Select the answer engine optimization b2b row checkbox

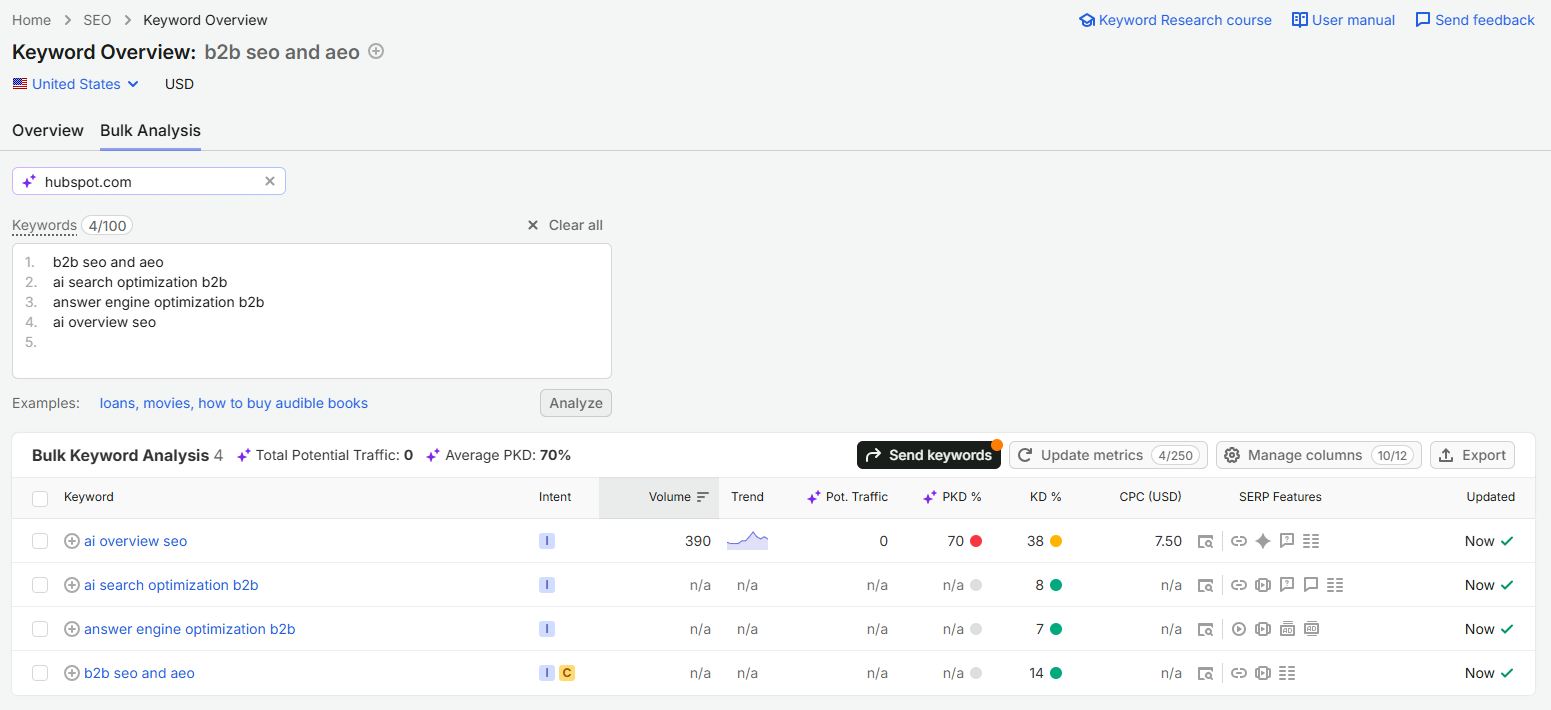(40, 629)
